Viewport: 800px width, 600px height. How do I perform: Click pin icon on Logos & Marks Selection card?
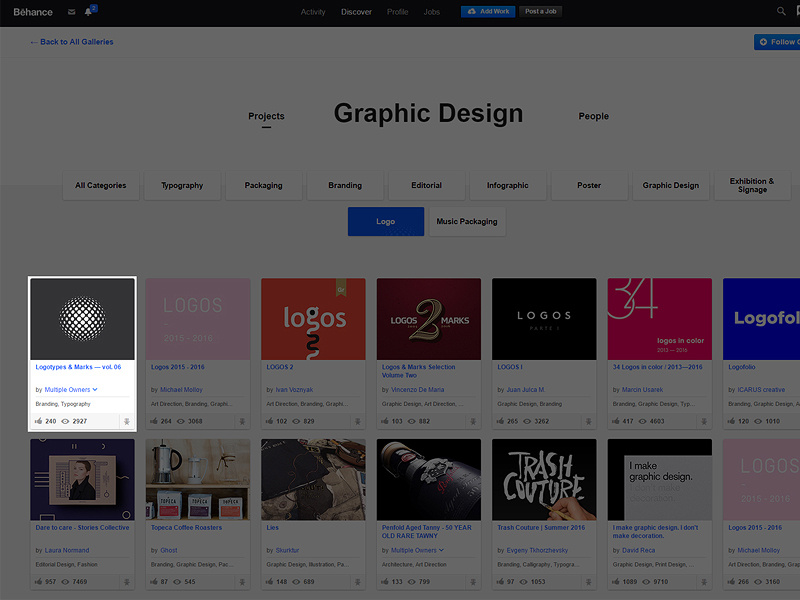point(473,421)
